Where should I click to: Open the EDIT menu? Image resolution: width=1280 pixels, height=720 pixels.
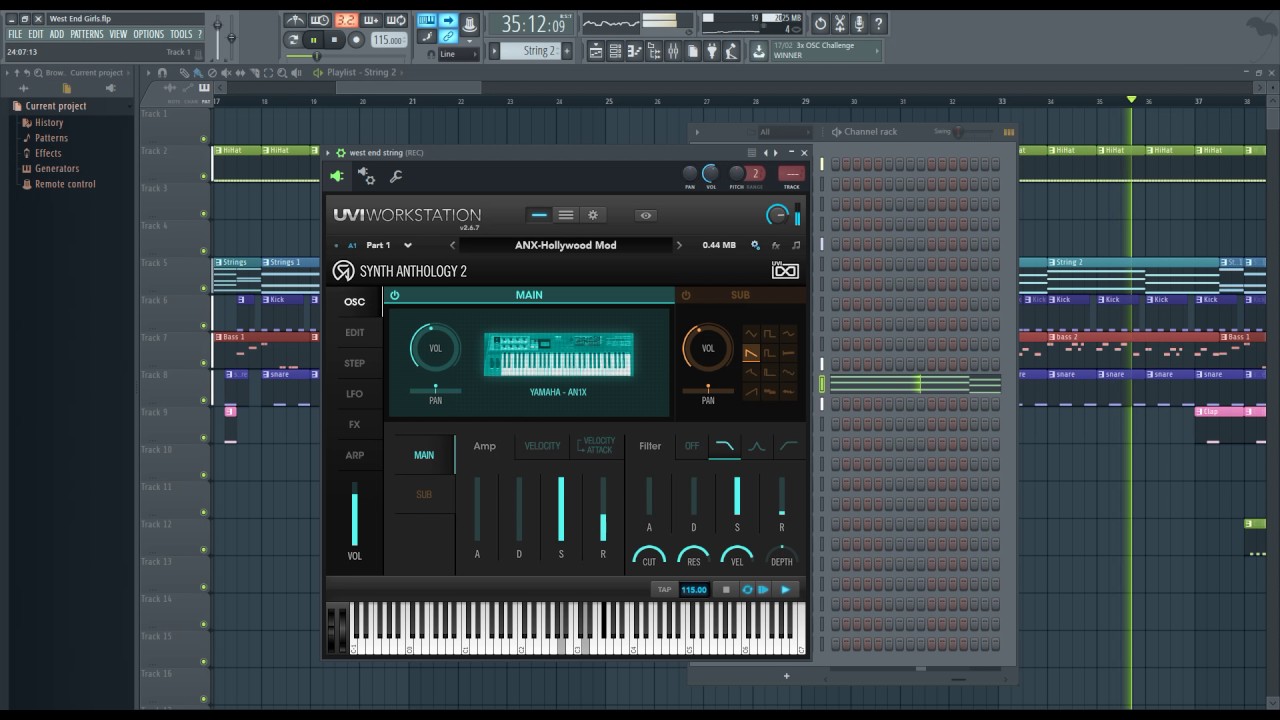click(x=36, y=34)
